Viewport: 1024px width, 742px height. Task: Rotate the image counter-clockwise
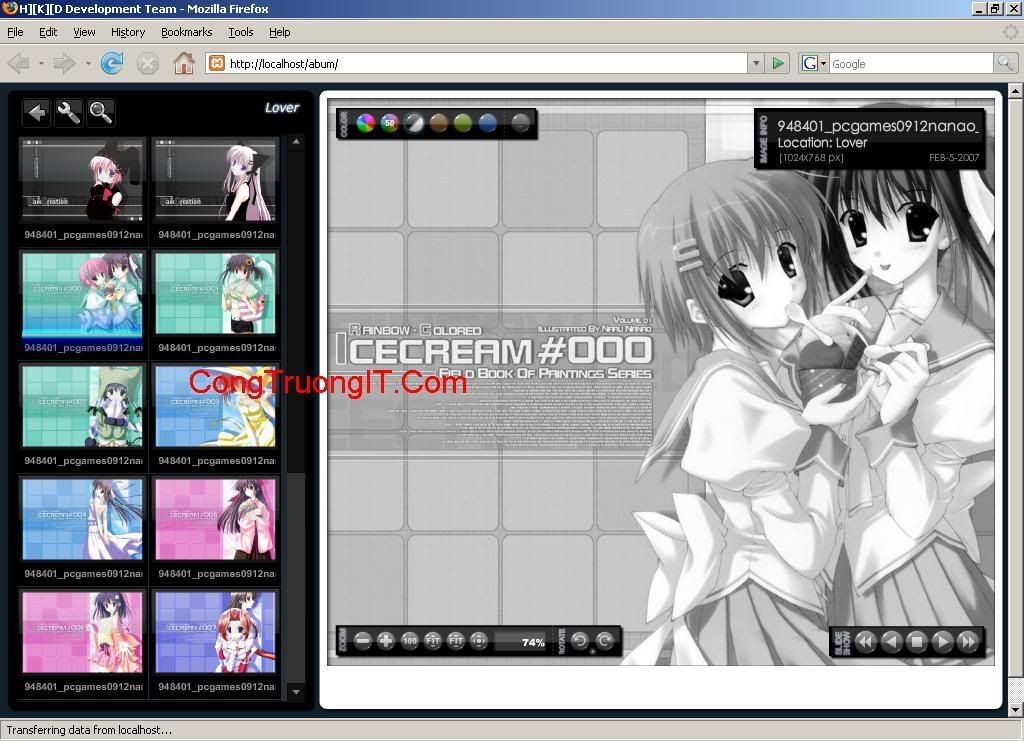pos(579,641)
